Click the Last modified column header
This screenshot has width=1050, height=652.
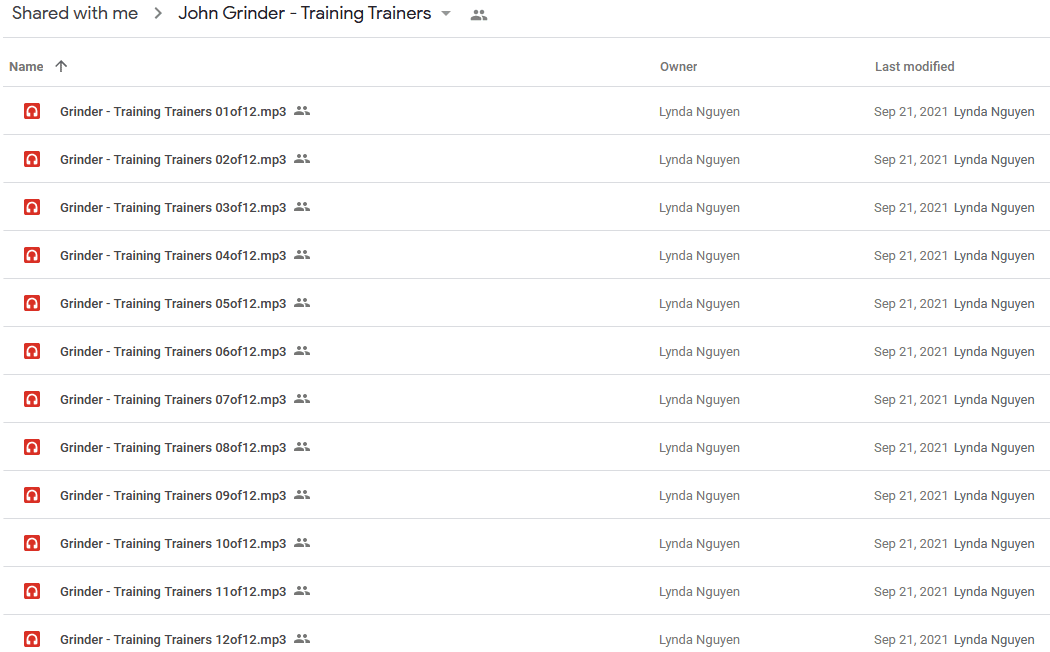click(x=915, y=66)
